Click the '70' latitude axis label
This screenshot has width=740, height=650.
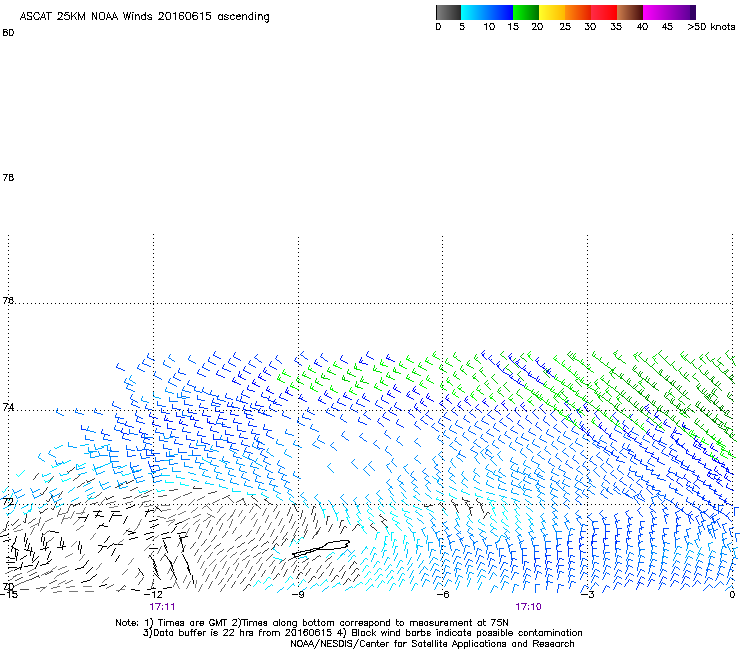click(8, 587)
